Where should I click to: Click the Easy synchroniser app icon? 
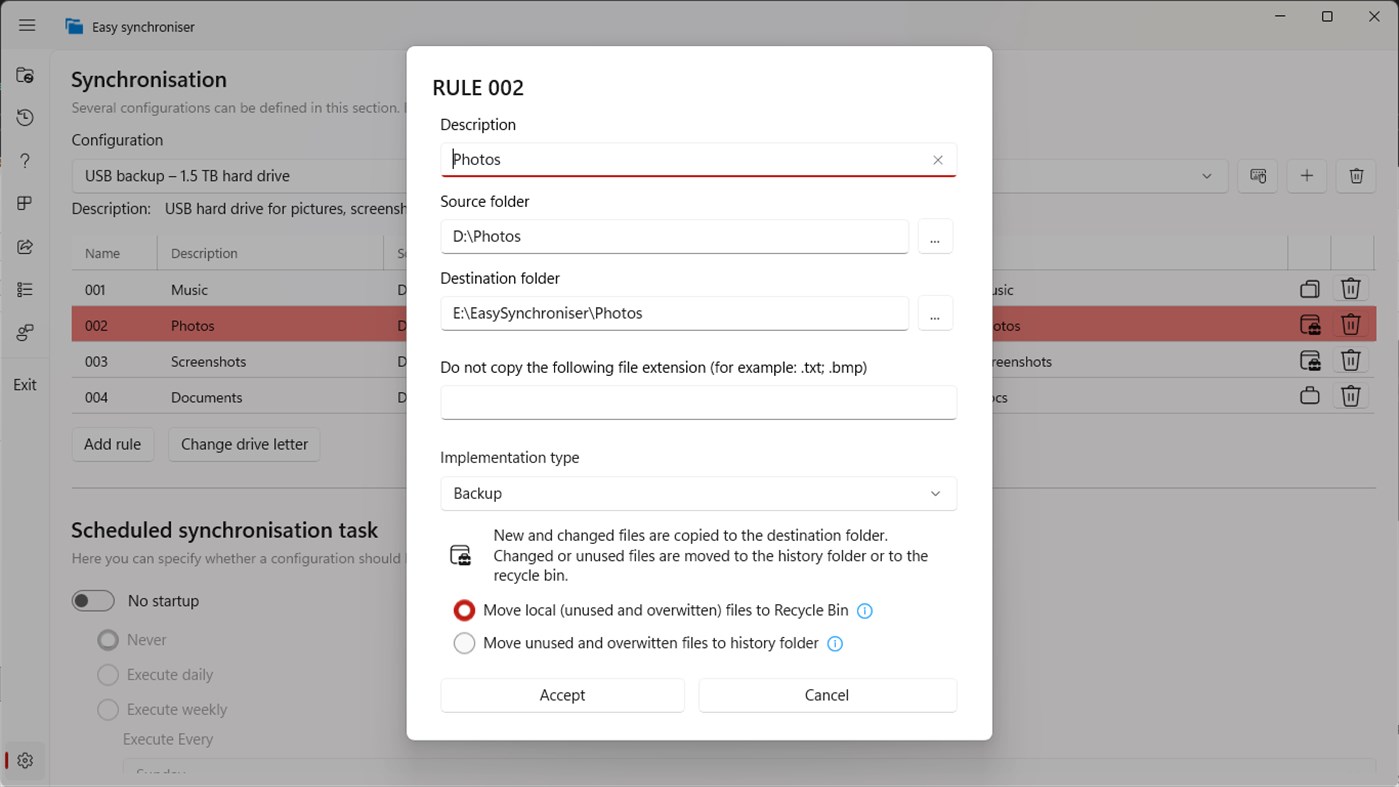[x=74, y=27]
